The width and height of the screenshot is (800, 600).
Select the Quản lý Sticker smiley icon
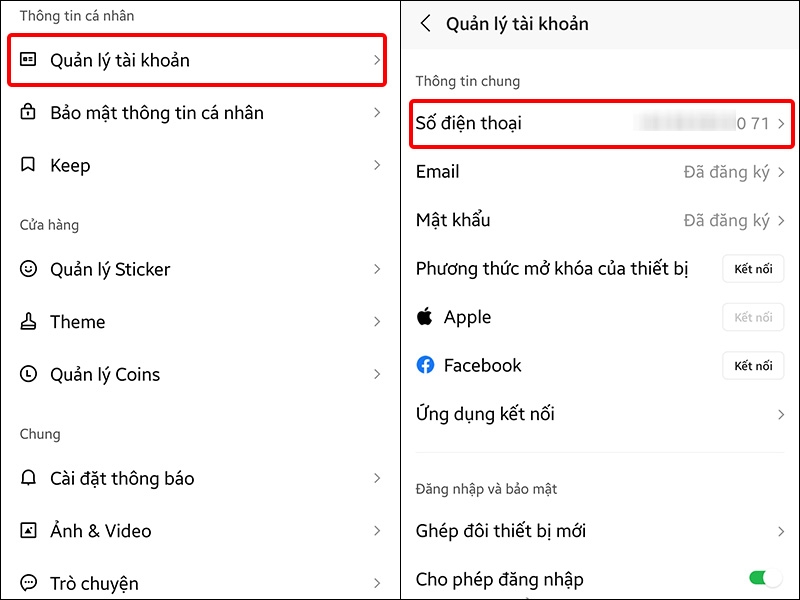(x=28, y=269)
